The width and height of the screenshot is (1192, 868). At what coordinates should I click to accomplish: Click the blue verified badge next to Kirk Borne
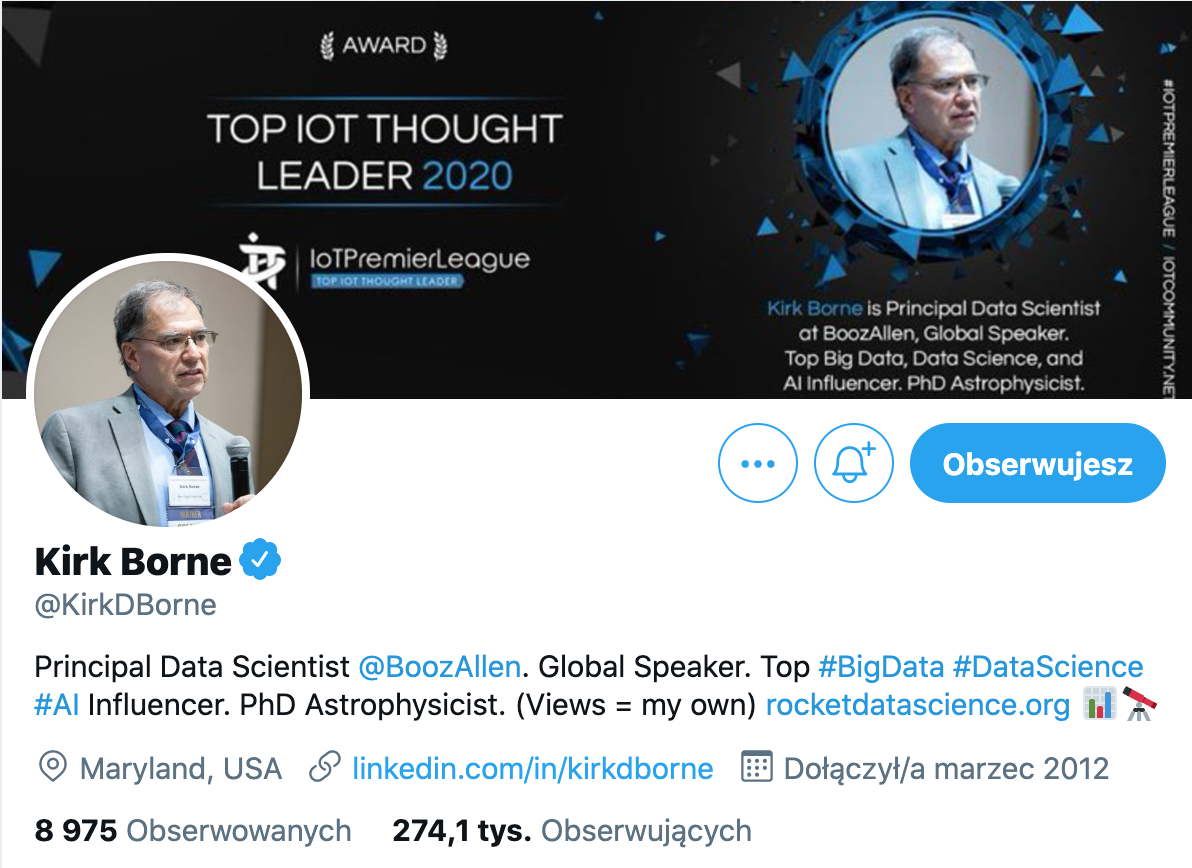point(260,558)
